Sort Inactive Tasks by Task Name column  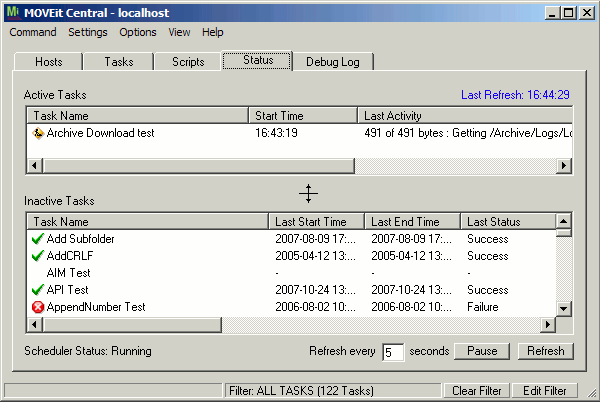[147, 222]
